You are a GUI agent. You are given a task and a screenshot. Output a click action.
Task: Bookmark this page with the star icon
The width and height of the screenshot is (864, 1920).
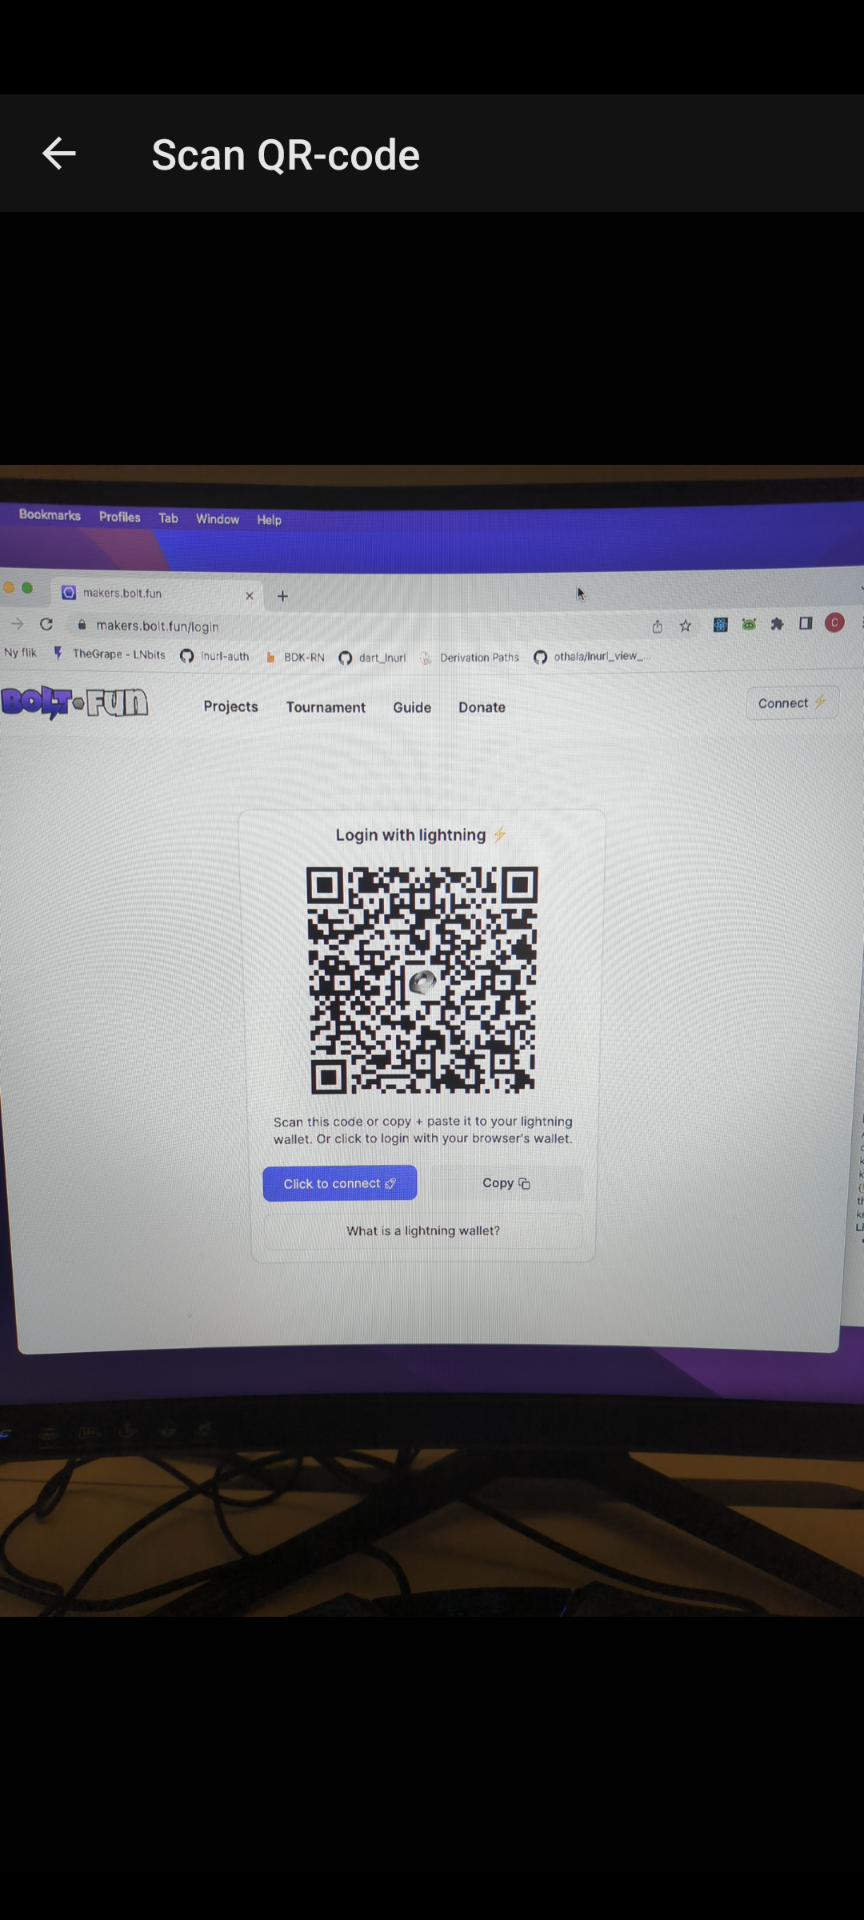tap(685, 626)
